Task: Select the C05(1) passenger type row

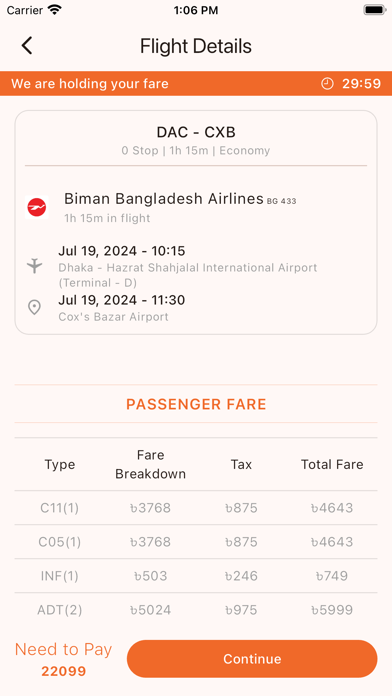Action: 196,542
